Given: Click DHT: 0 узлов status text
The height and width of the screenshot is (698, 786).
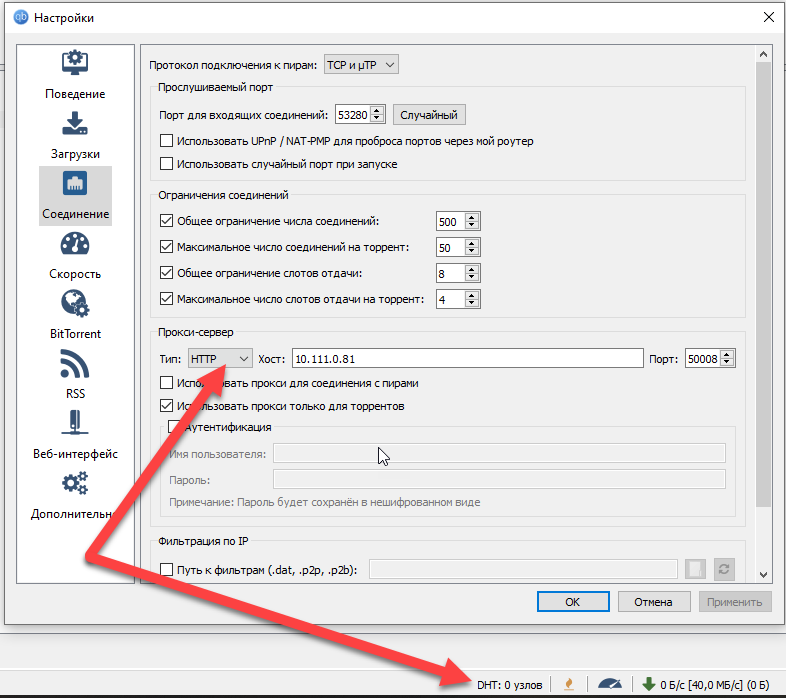Looking at the screenshot, I should click(509, 685).
